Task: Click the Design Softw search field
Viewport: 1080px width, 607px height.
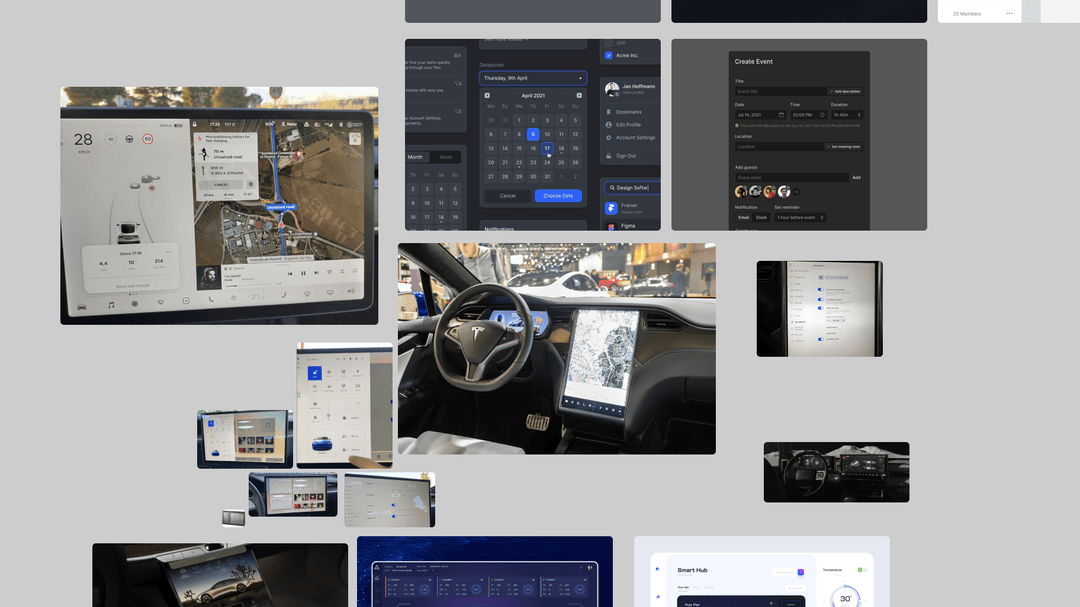Action: [632, 187]
